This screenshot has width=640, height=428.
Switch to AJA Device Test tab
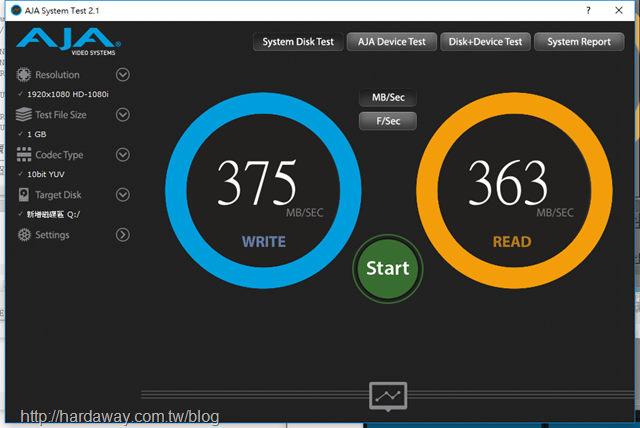[391, 42]
